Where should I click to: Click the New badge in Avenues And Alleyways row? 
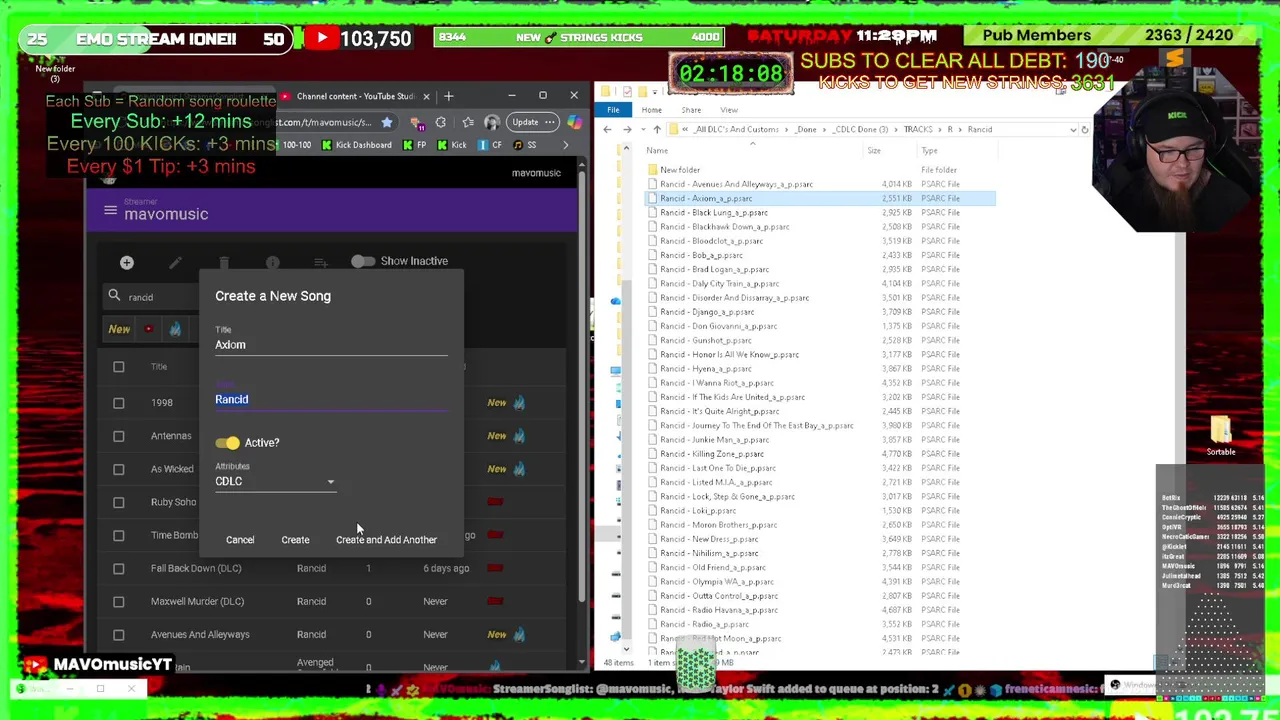pyautogui.click(x=497, y=634)
